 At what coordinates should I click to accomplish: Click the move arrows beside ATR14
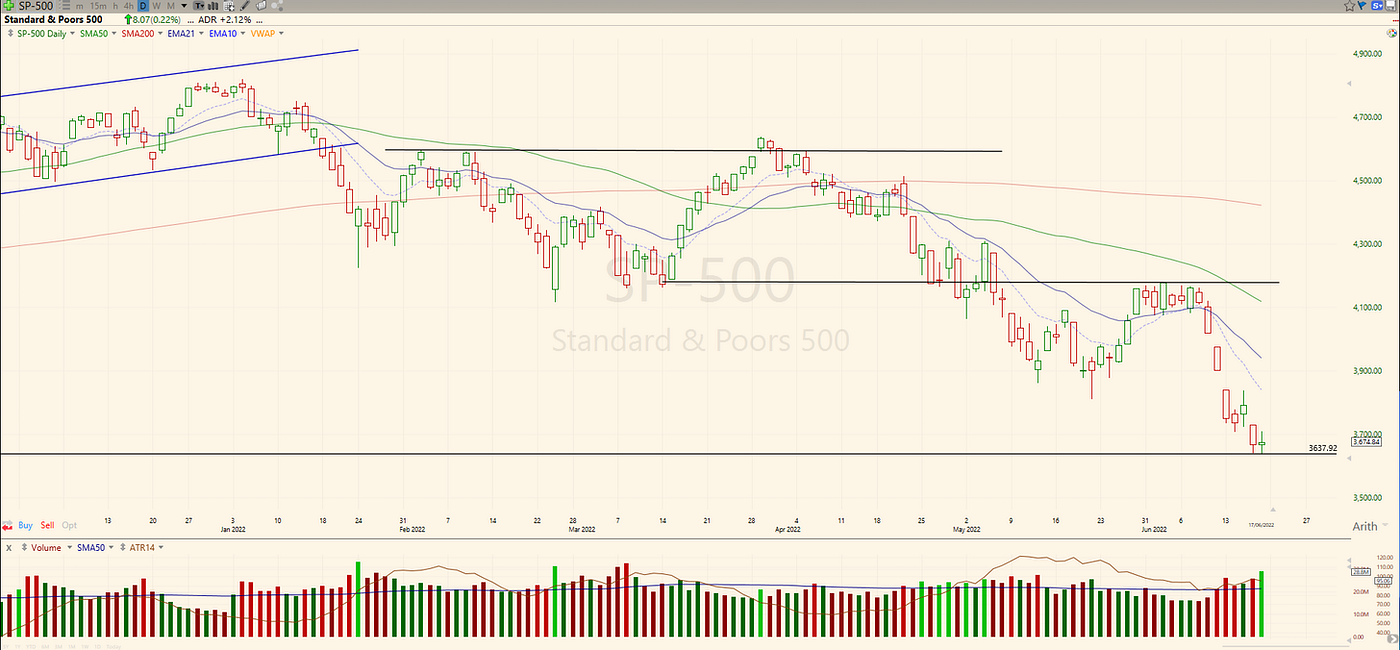[x=123, y=547]
